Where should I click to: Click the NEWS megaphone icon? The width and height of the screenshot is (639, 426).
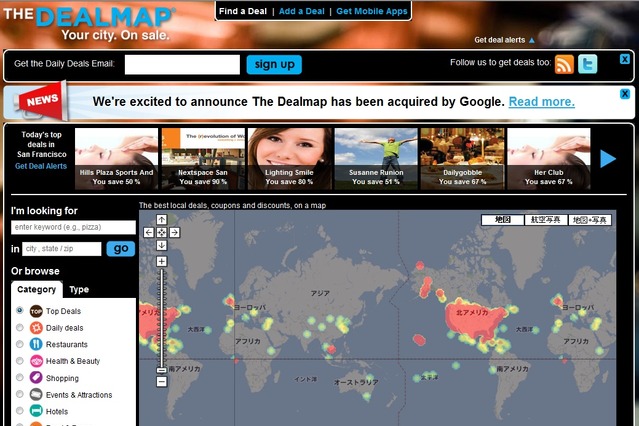pyautogui.click(x=41, y=101)
